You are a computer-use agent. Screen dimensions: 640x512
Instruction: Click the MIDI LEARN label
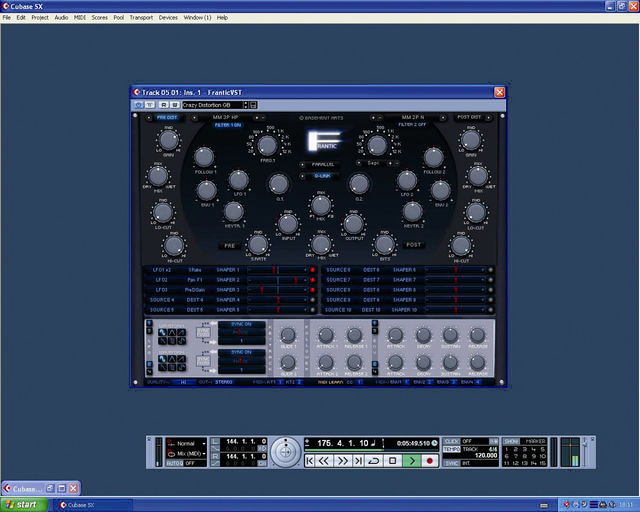pos(330,382)
